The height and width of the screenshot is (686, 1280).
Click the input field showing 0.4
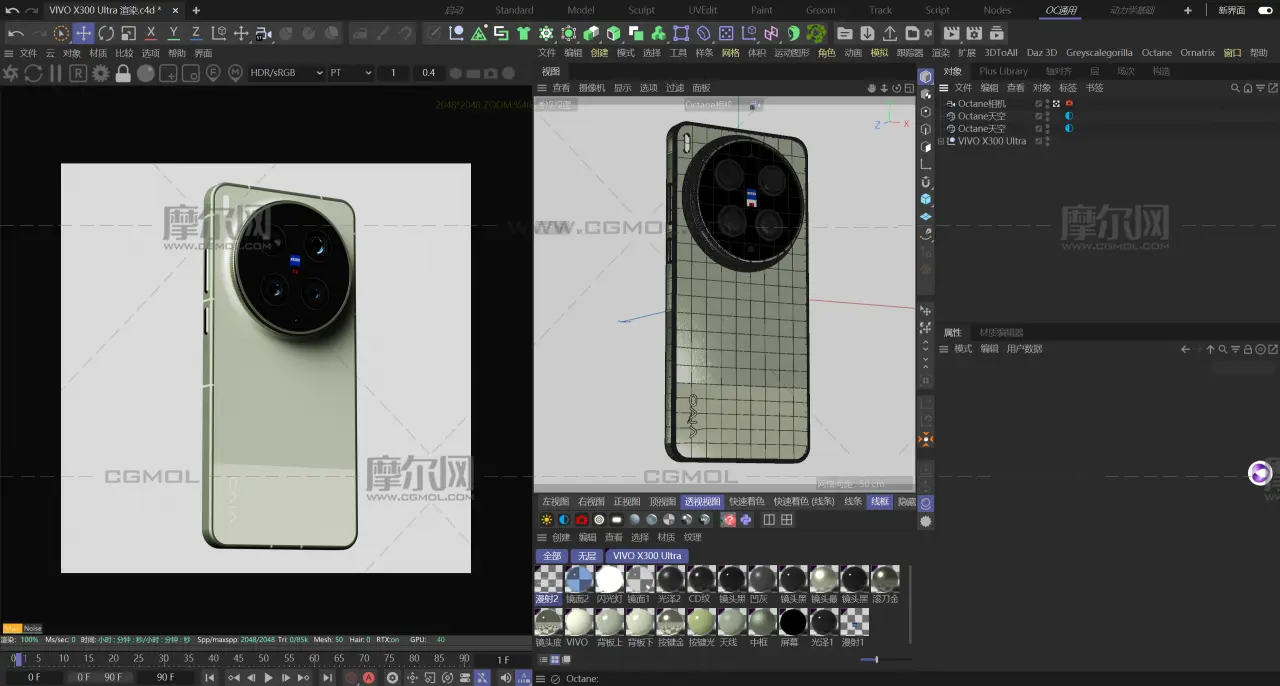[428, 73]
